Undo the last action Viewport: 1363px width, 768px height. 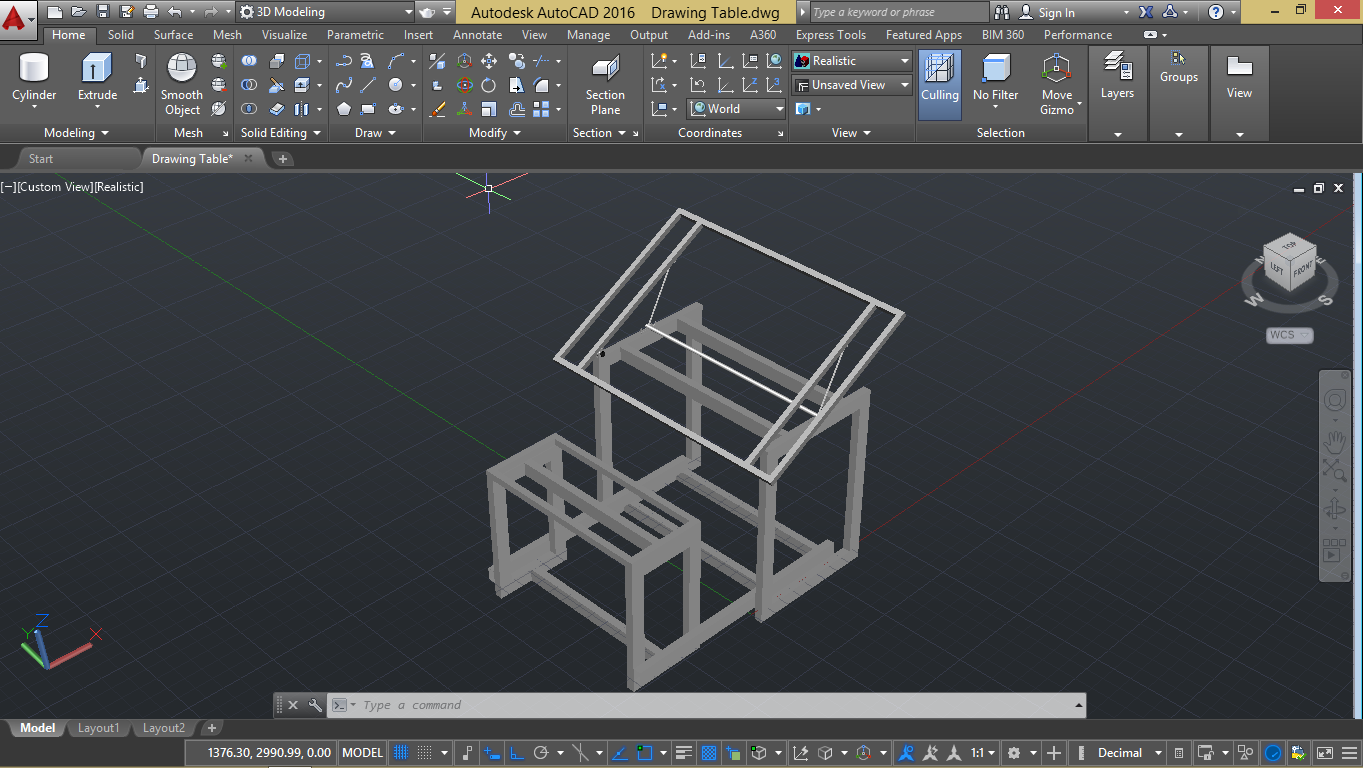(x=175, y=12)
